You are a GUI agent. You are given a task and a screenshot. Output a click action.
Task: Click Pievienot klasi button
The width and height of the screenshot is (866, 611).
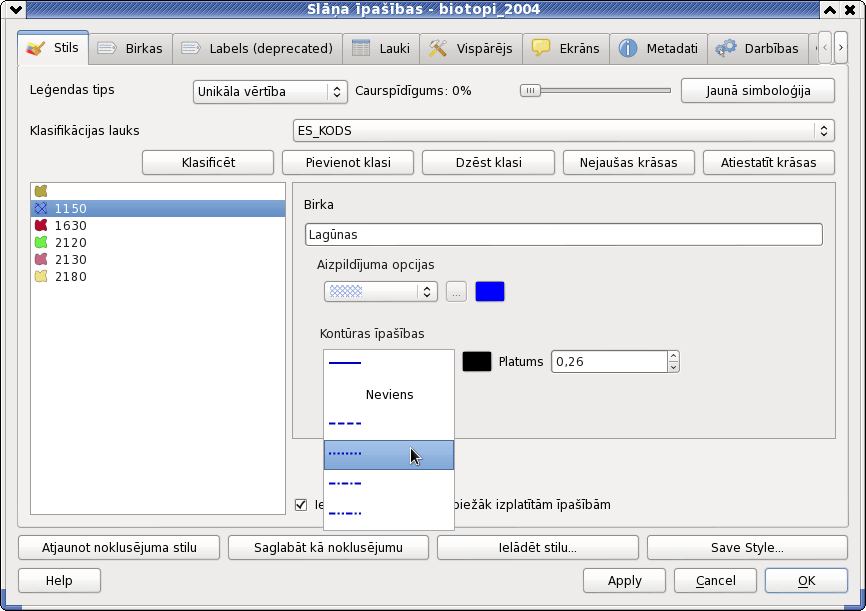click(x=348, y=162)
